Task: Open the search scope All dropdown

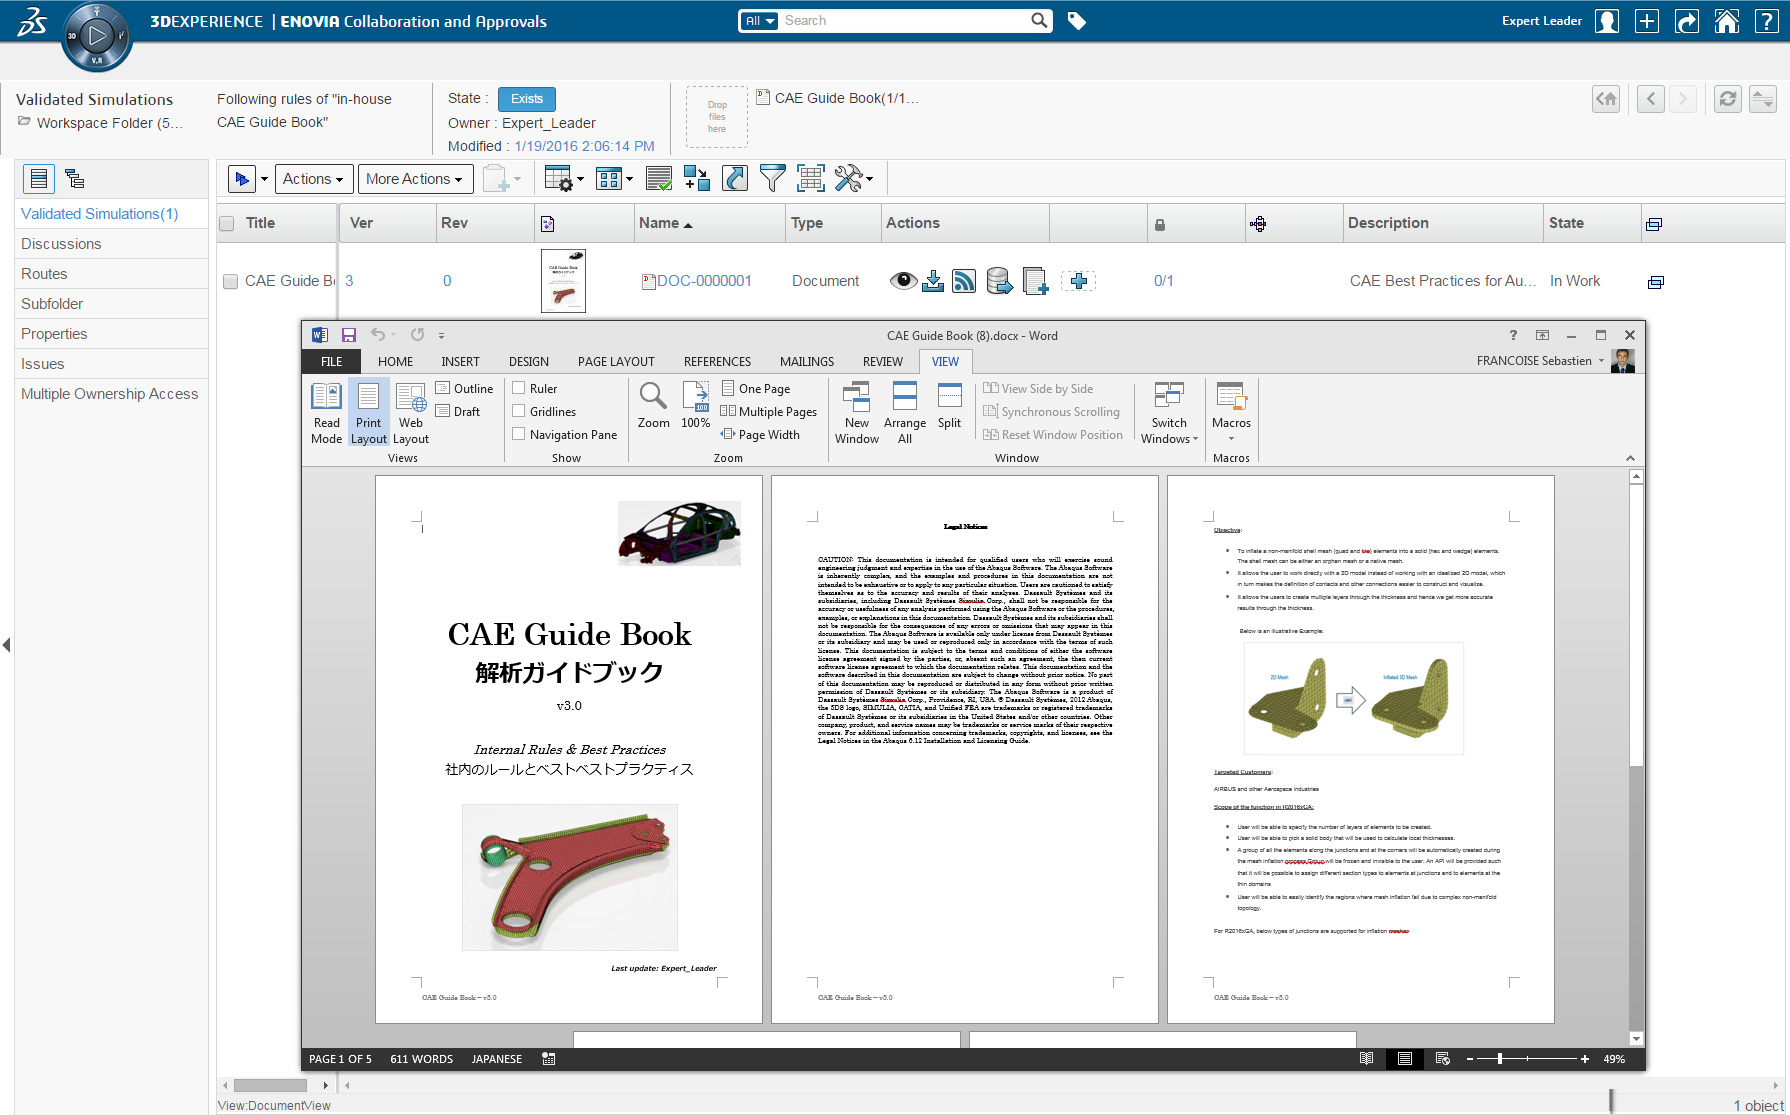Action: point(759,21)
